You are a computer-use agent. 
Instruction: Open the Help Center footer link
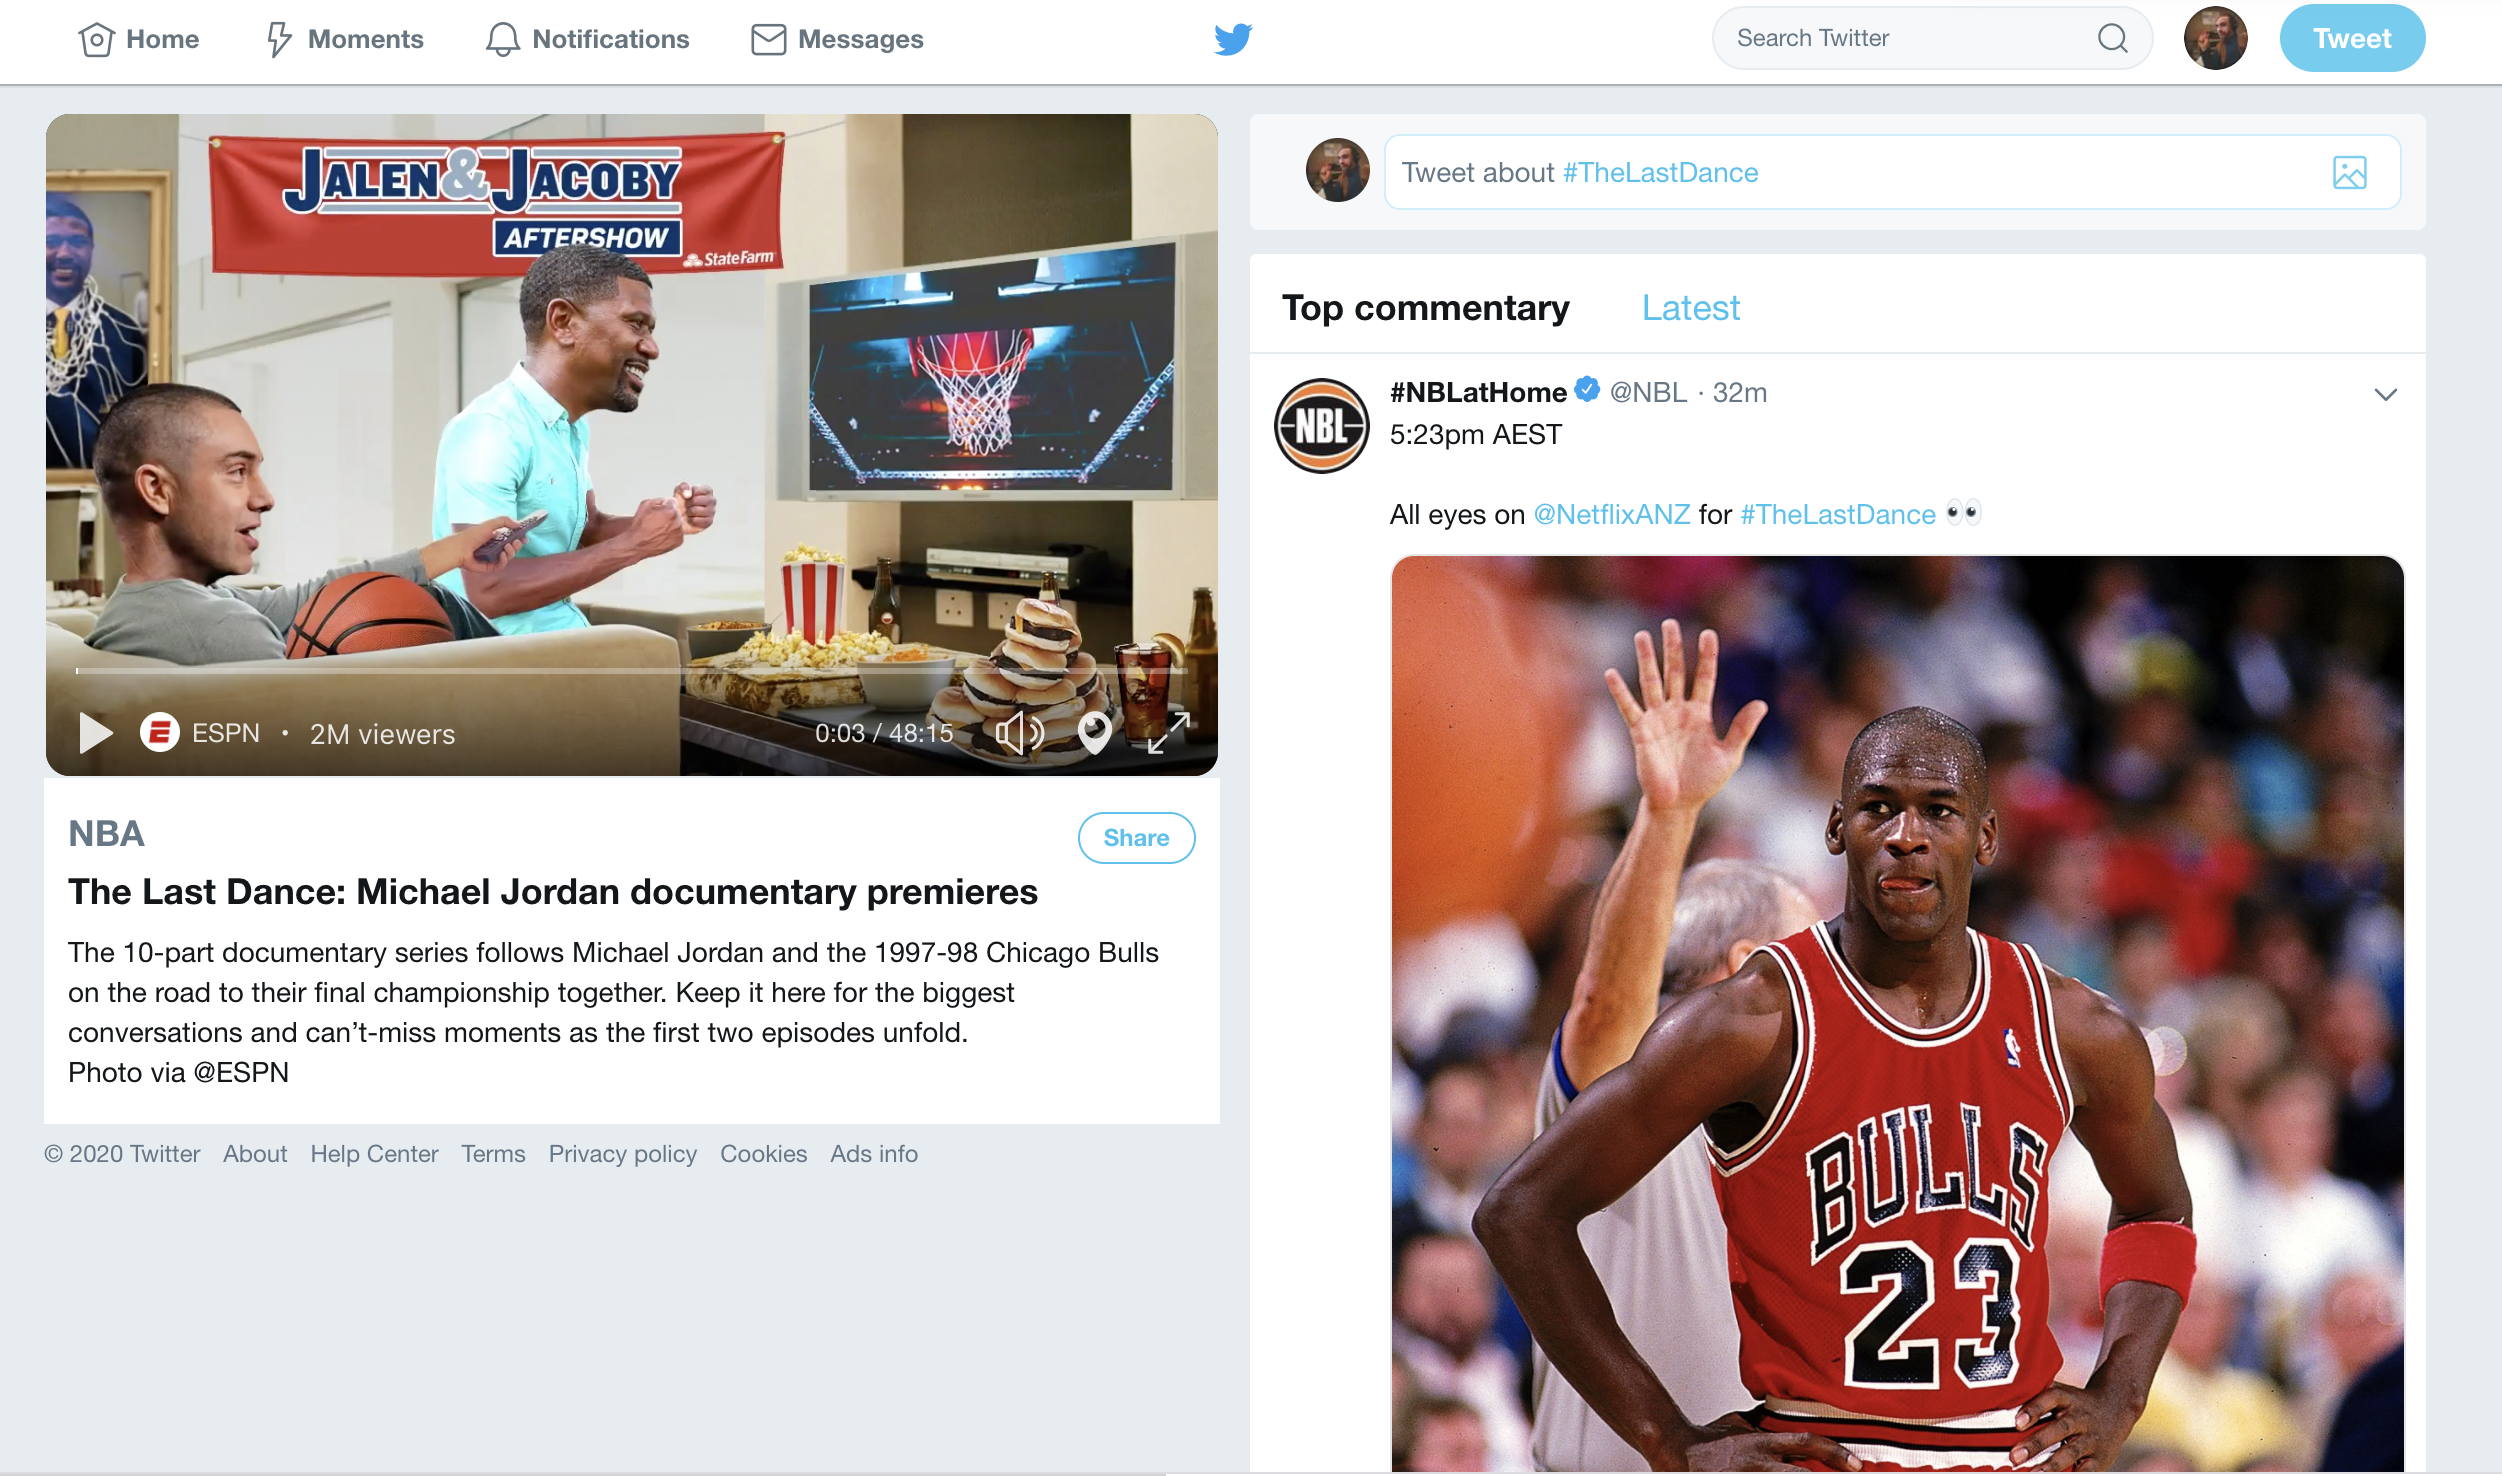coord(374,1154)
